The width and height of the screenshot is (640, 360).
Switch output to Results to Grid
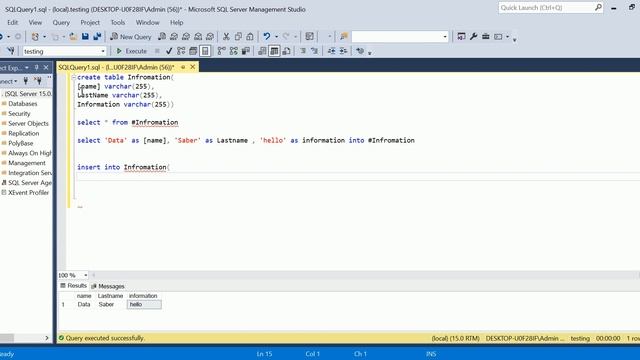click(x=274, y=51)
